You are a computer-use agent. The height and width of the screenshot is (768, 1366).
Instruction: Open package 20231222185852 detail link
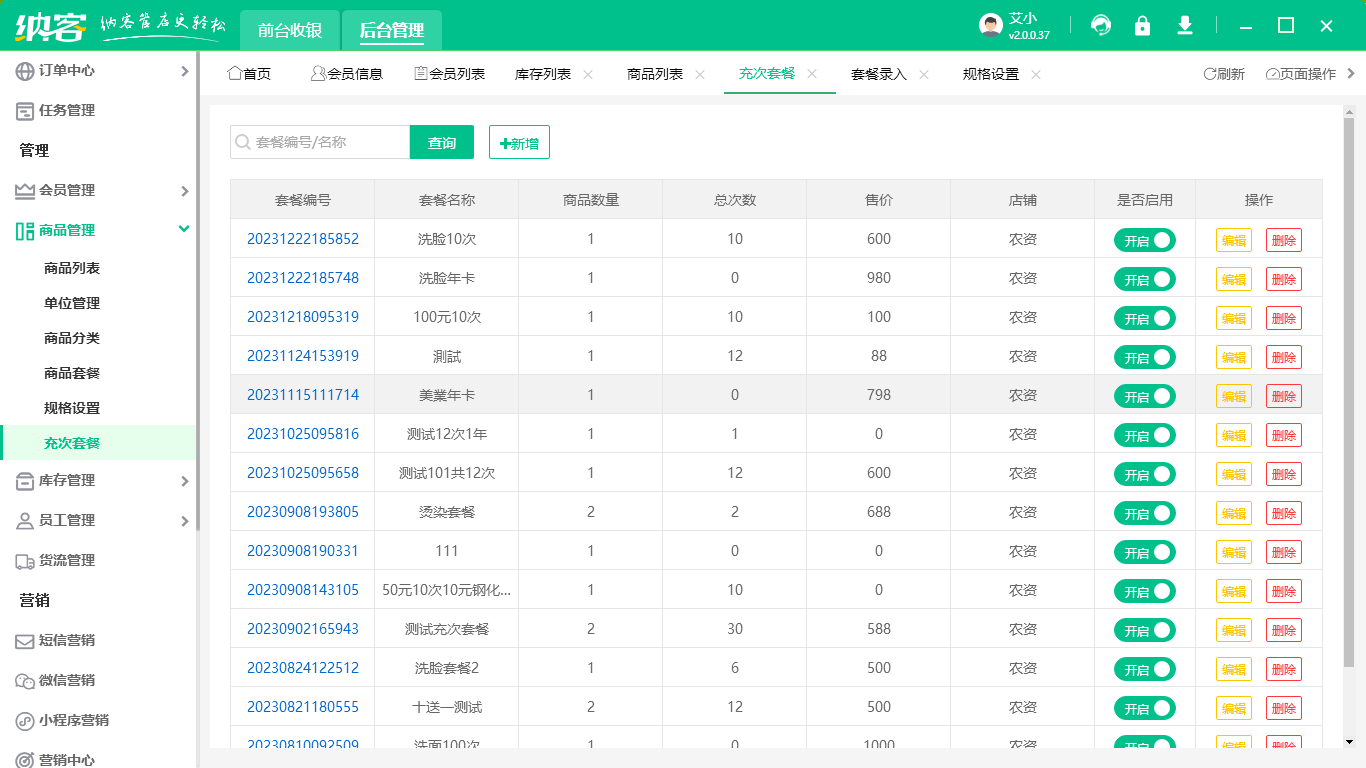304,239
